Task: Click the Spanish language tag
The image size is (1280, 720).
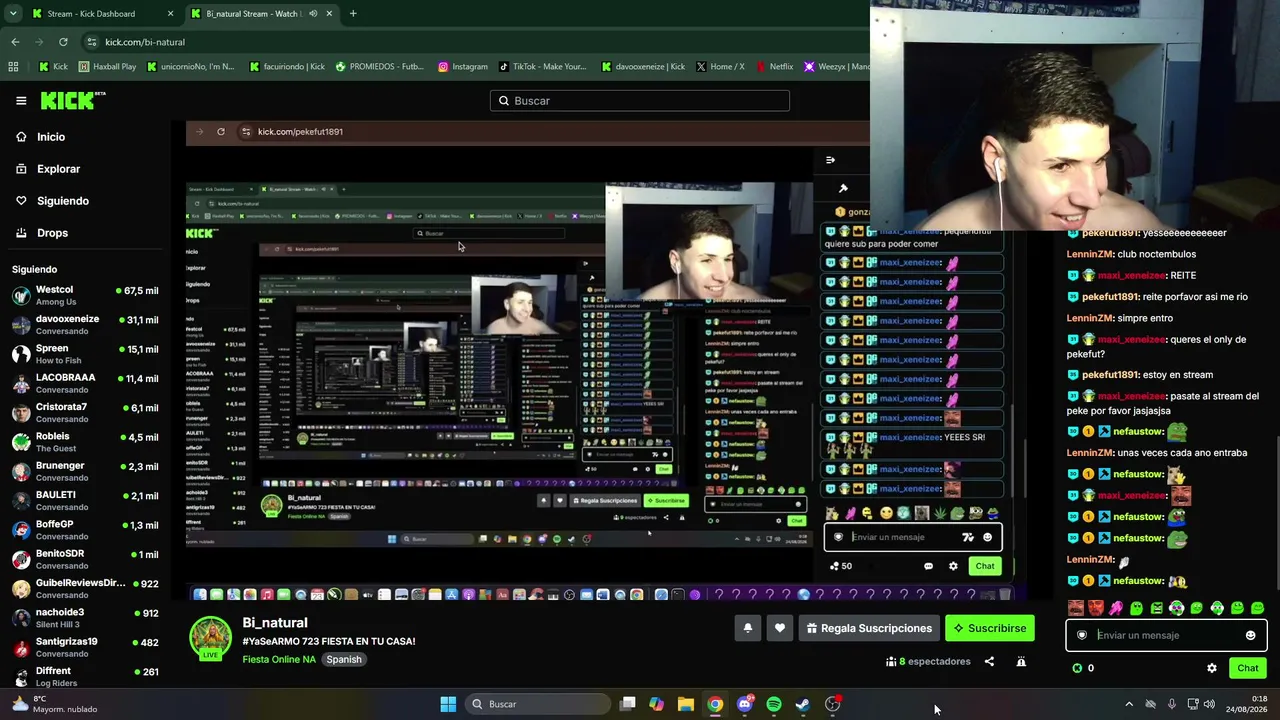Action: click(344, 659)
